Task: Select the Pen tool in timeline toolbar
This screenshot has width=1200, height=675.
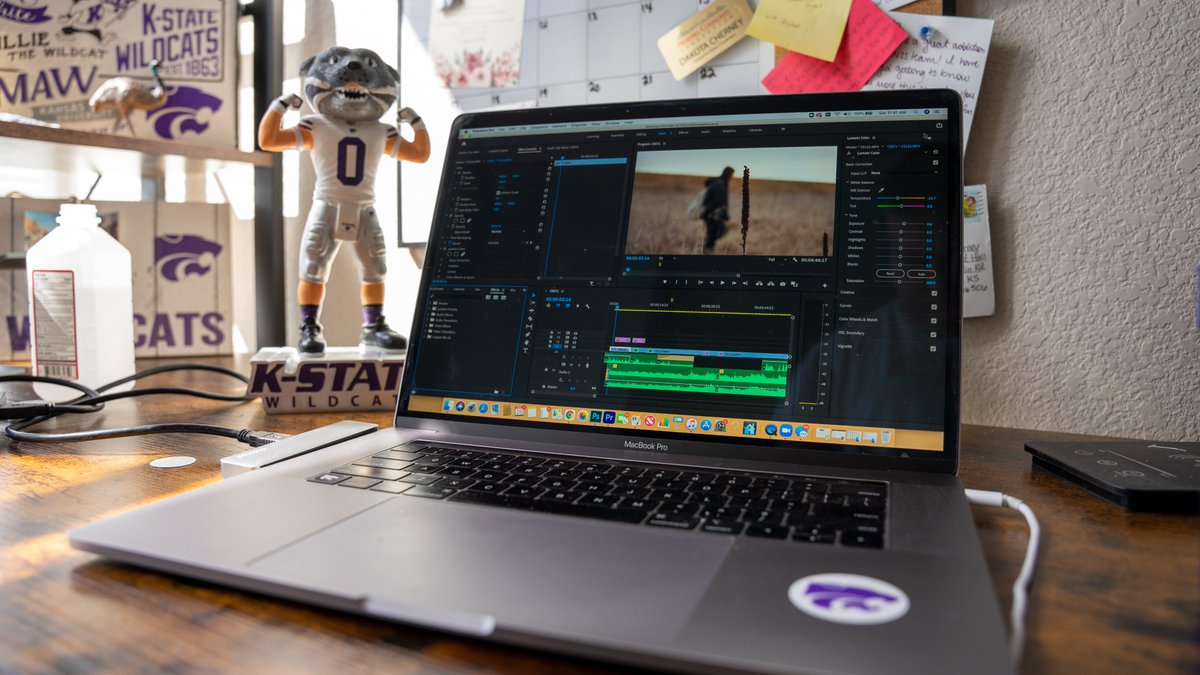Action: pyautogui.click(x=528, y=334)
